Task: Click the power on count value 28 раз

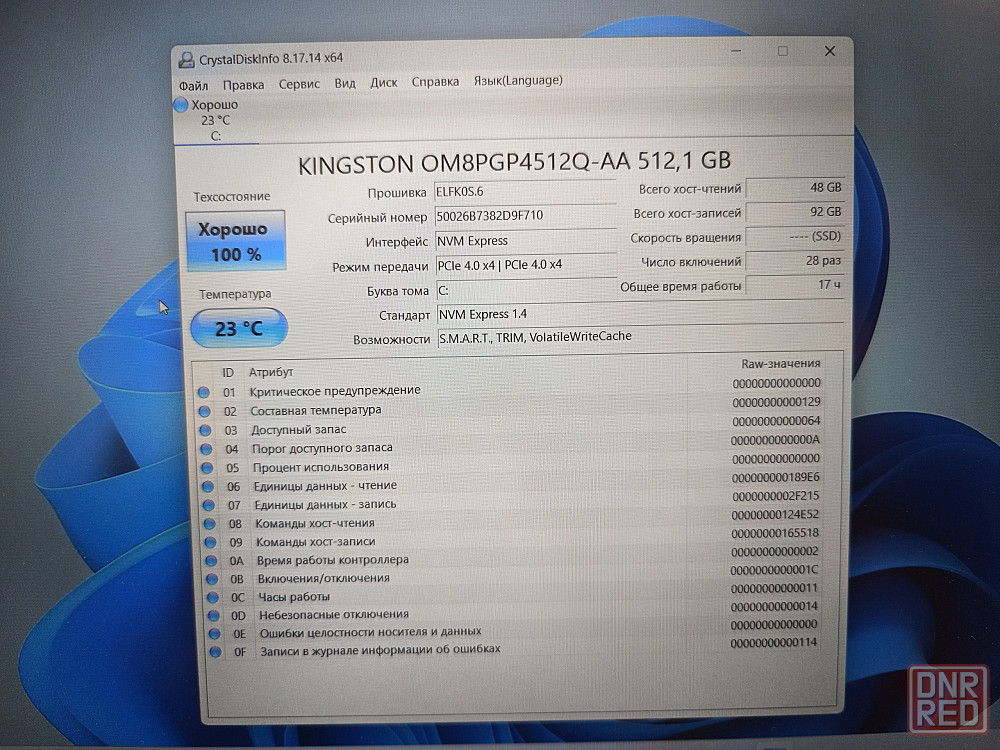Action: click(795, 261)
